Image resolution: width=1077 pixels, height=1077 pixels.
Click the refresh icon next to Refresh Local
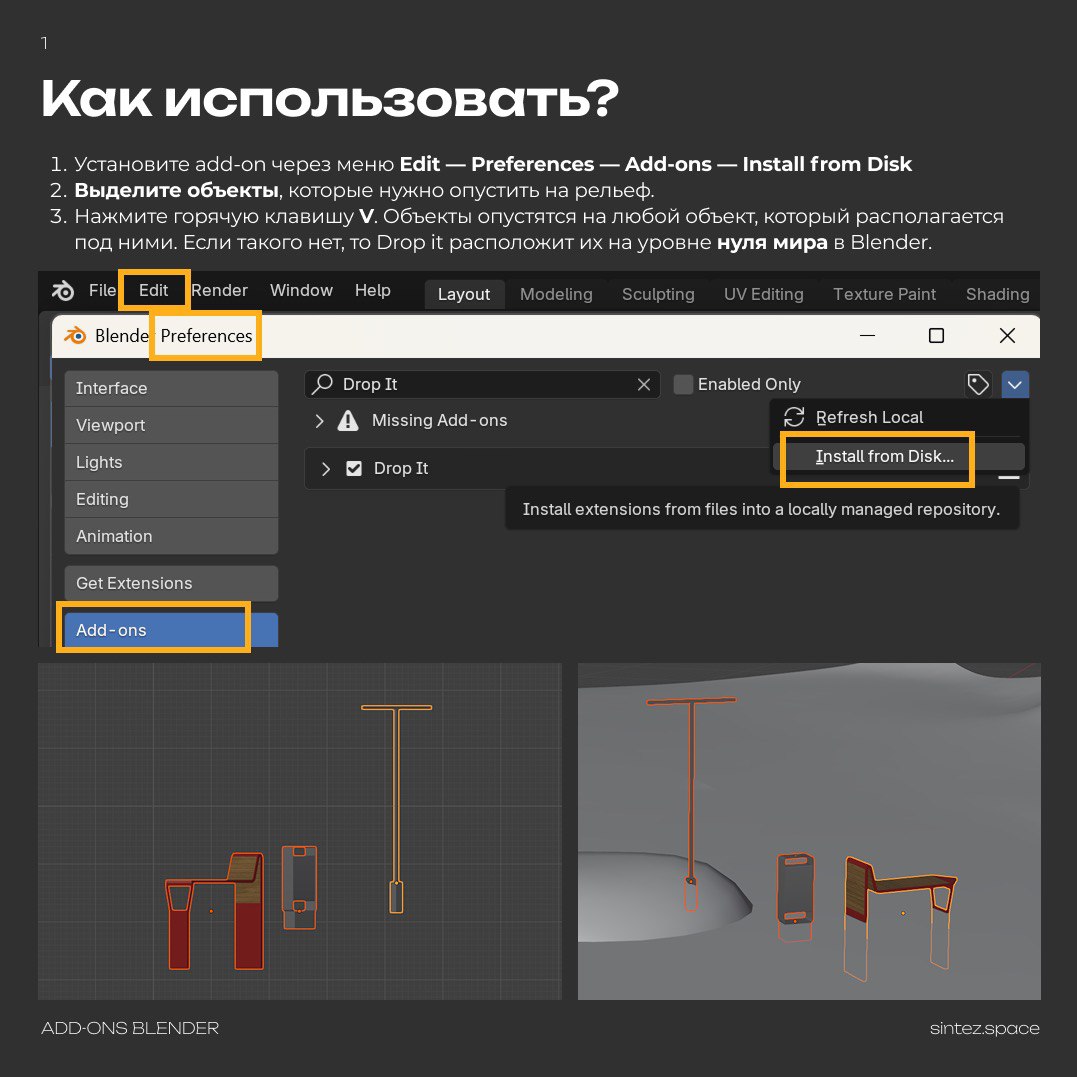pyautogui.click(x=793, y=417)
